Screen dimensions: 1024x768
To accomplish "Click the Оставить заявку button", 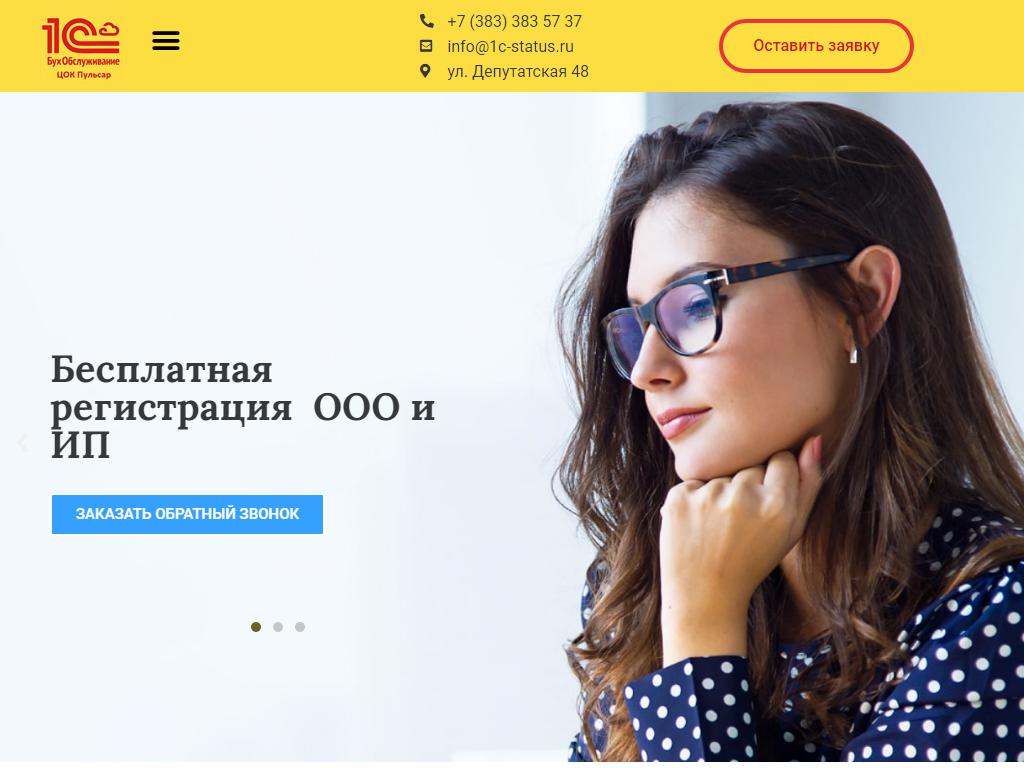I will click(816, 46).
